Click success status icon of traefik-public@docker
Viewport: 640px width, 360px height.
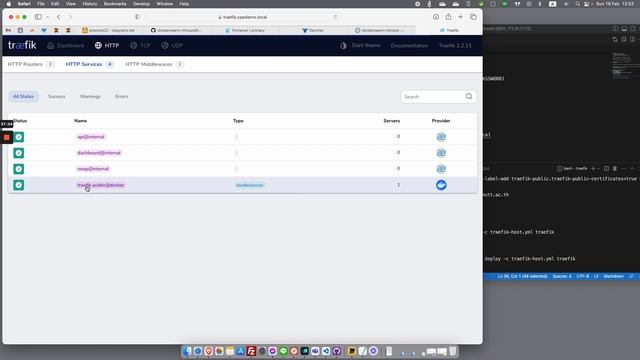pyautogui.click(x=19, y=185)
